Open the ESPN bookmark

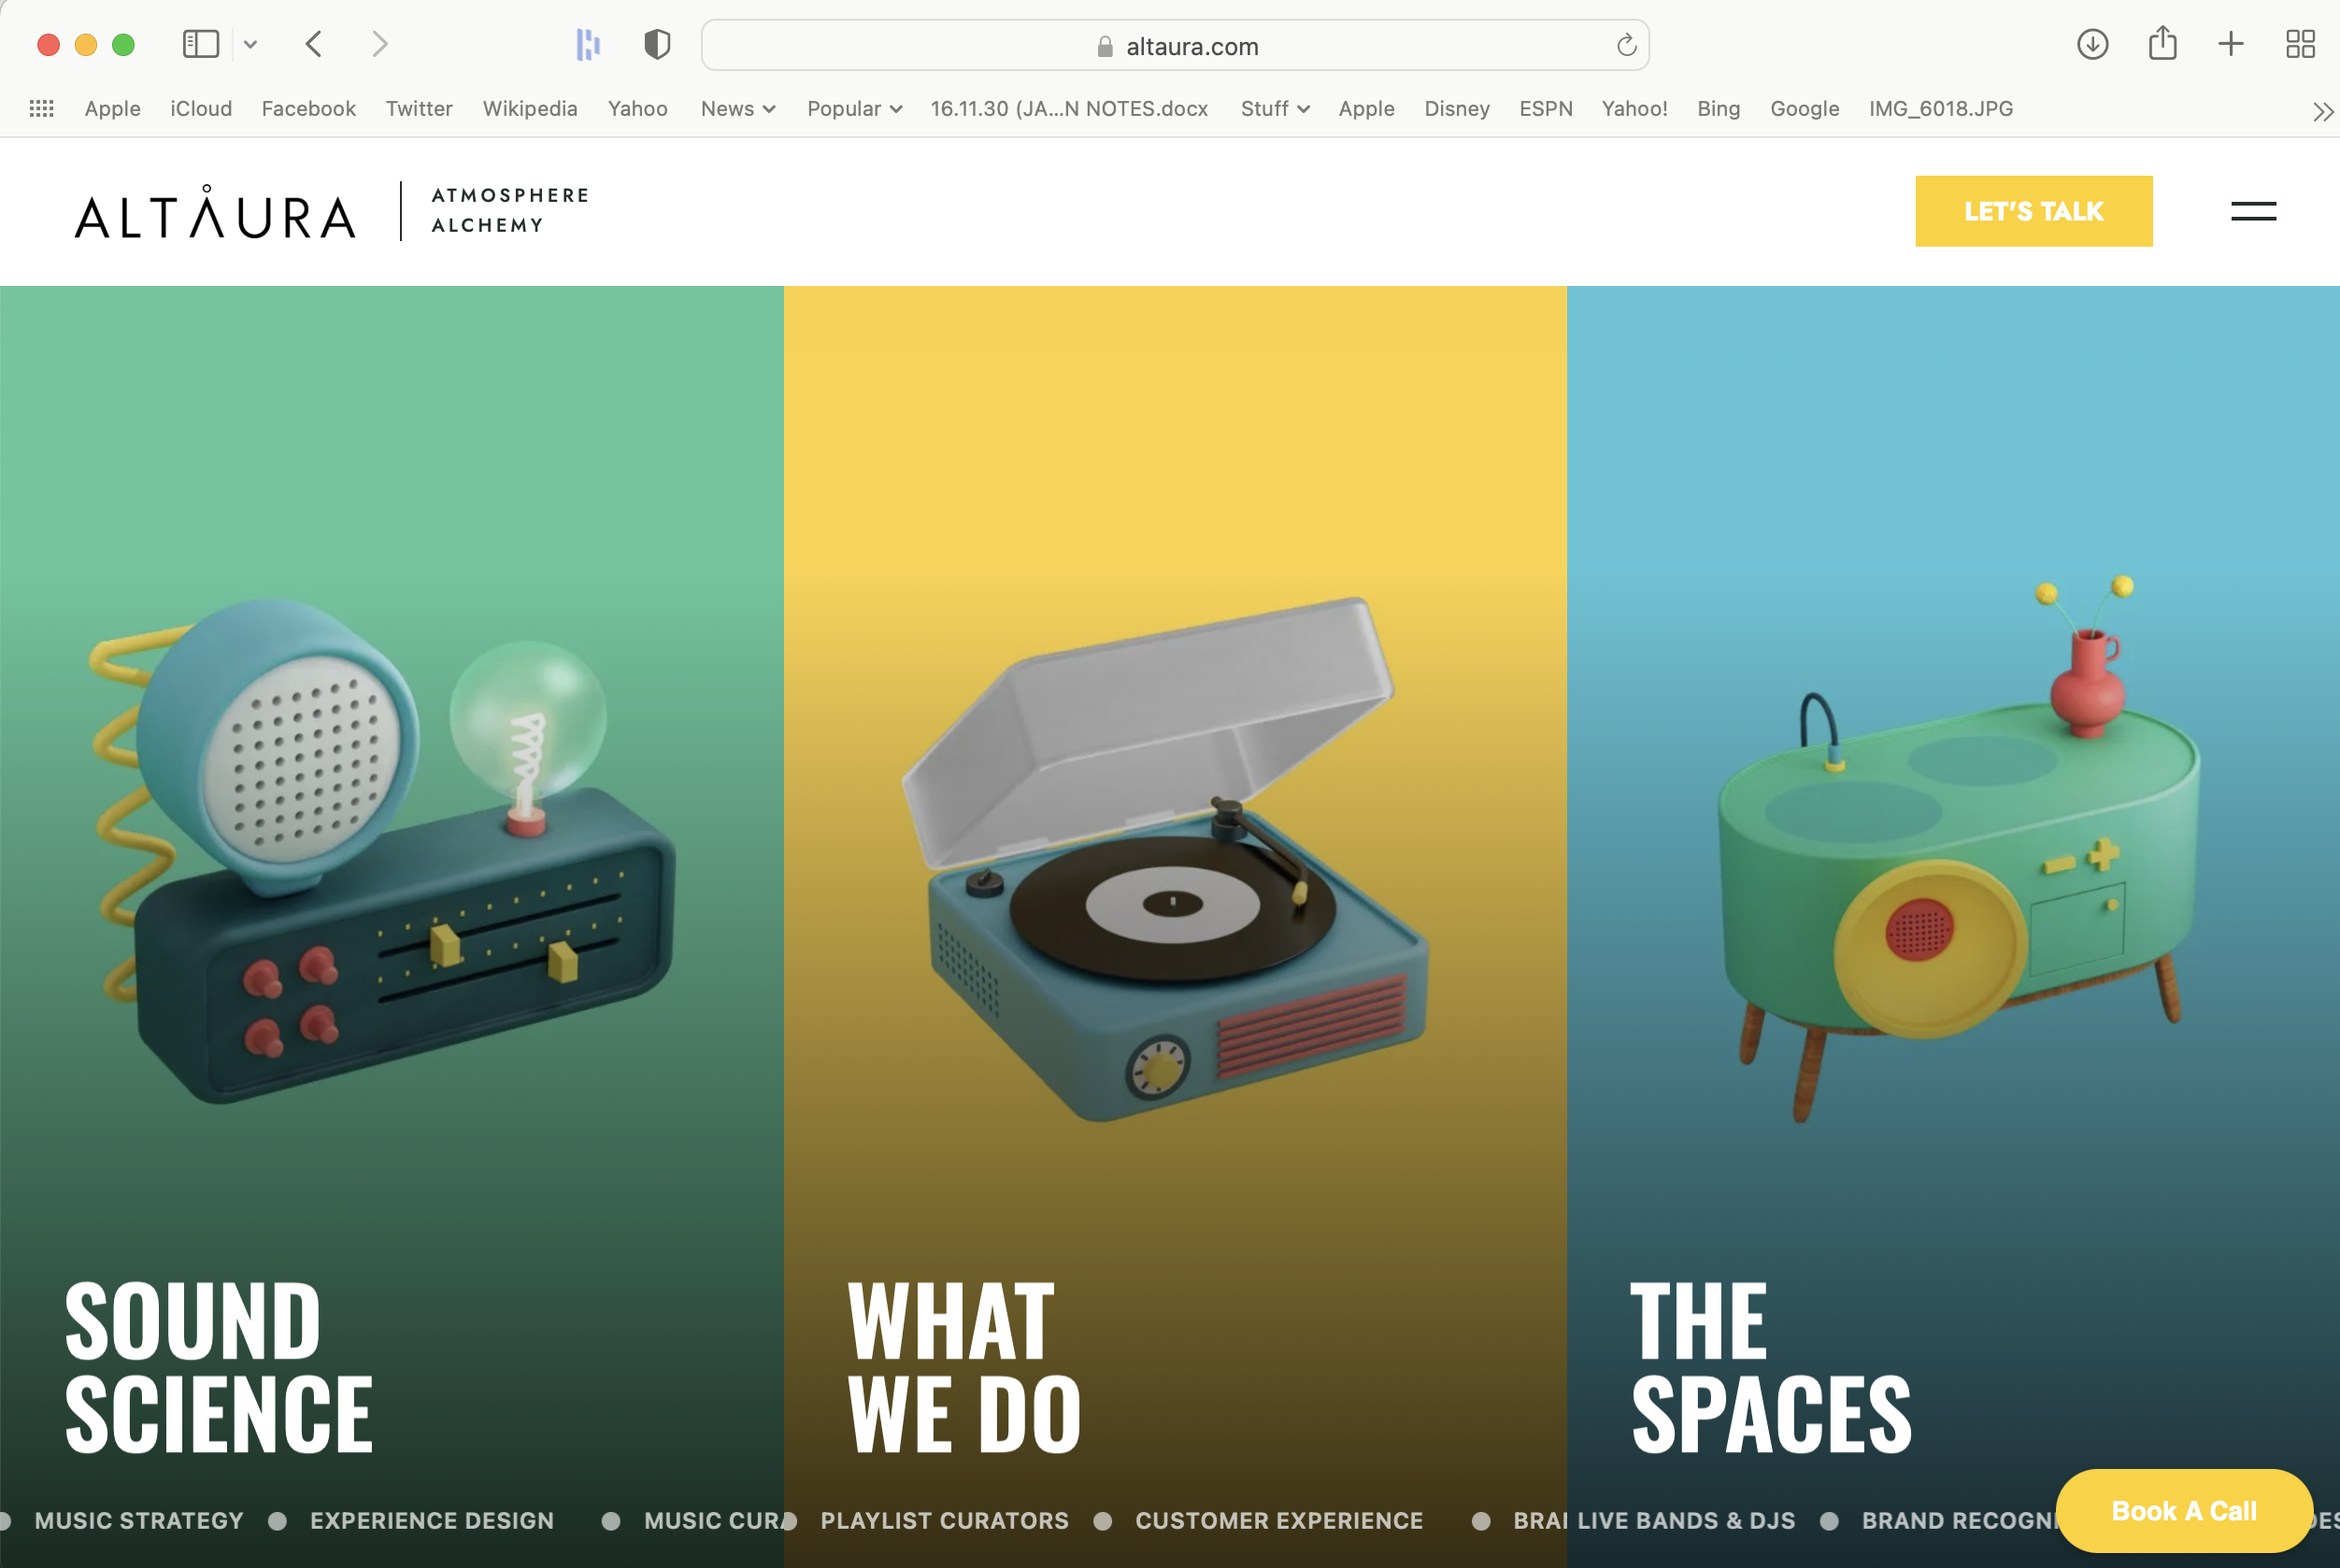click(x=1545, y=108)
